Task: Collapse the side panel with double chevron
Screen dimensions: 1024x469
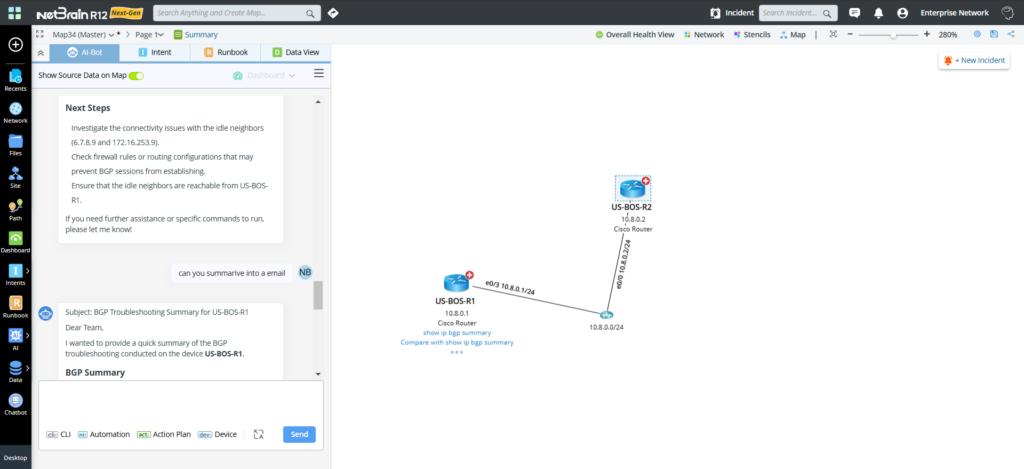Action: 39,54
